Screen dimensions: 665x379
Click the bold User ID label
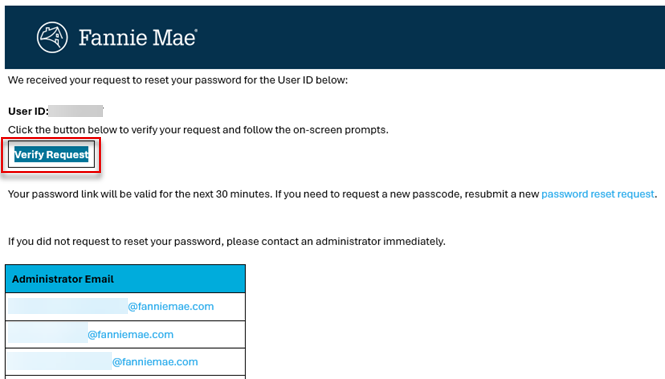[x=28, y=111]
